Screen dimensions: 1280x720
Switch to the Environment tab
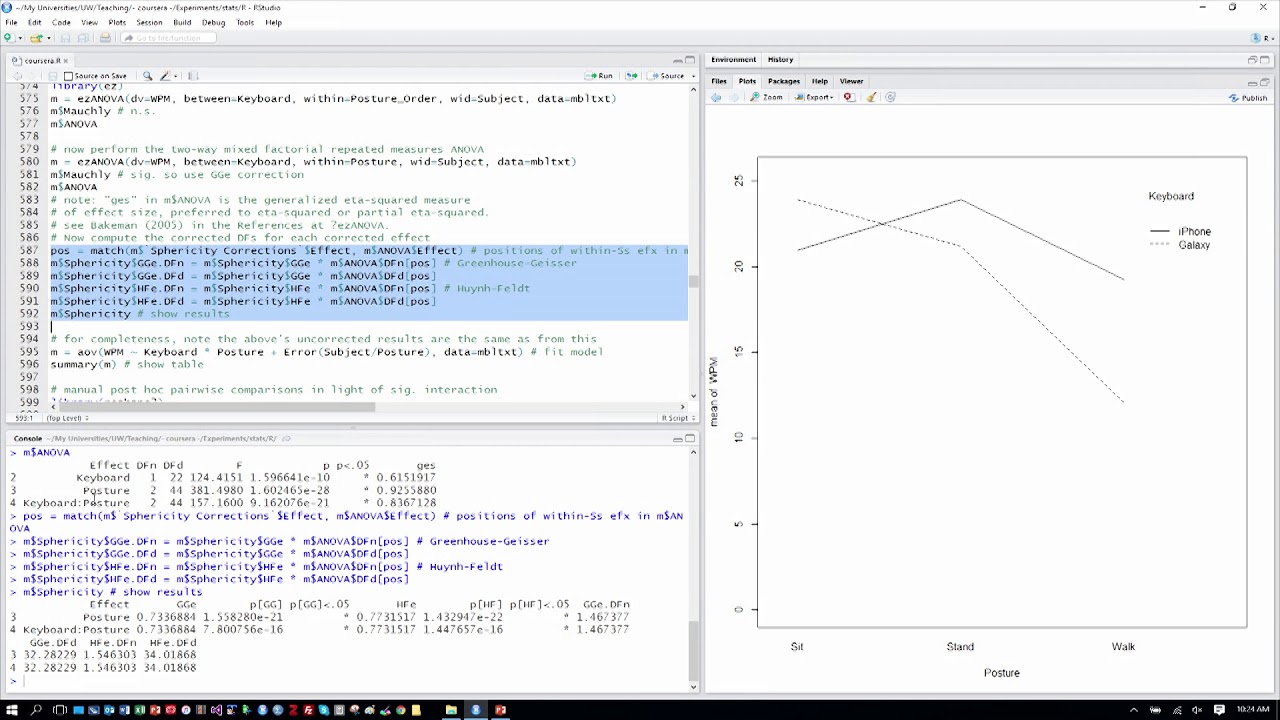pos(733,60)
